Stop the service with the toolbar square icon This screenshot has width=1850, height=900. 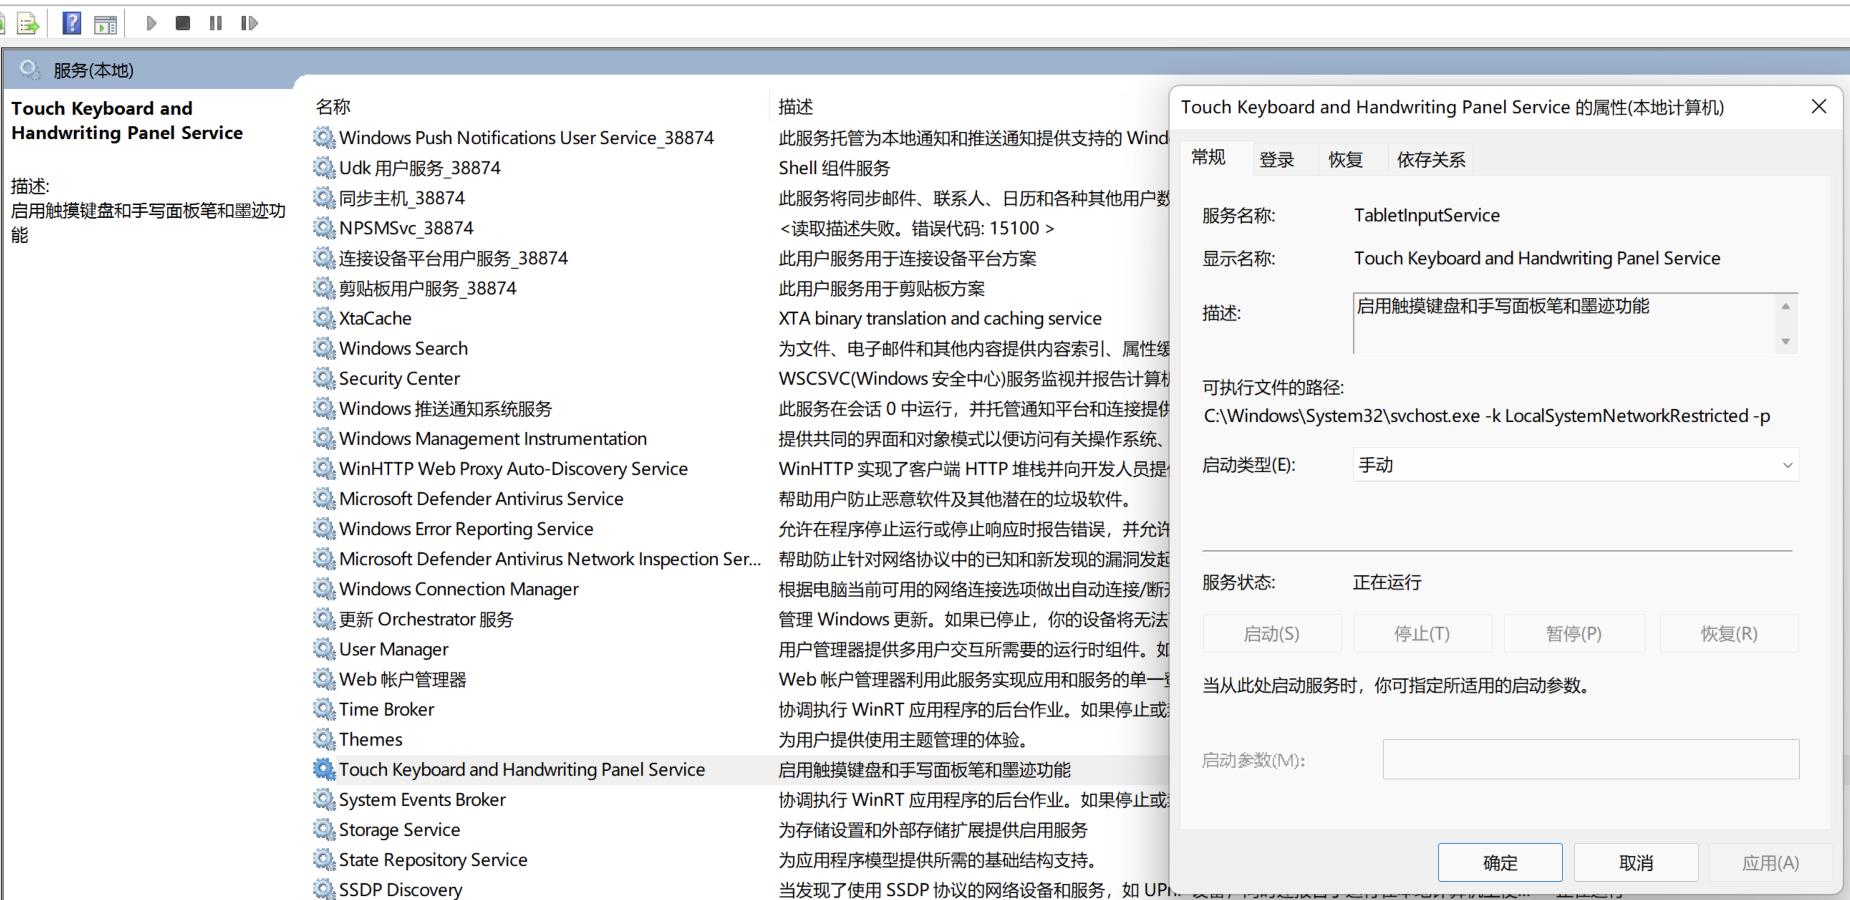click(x=183, y=23)
